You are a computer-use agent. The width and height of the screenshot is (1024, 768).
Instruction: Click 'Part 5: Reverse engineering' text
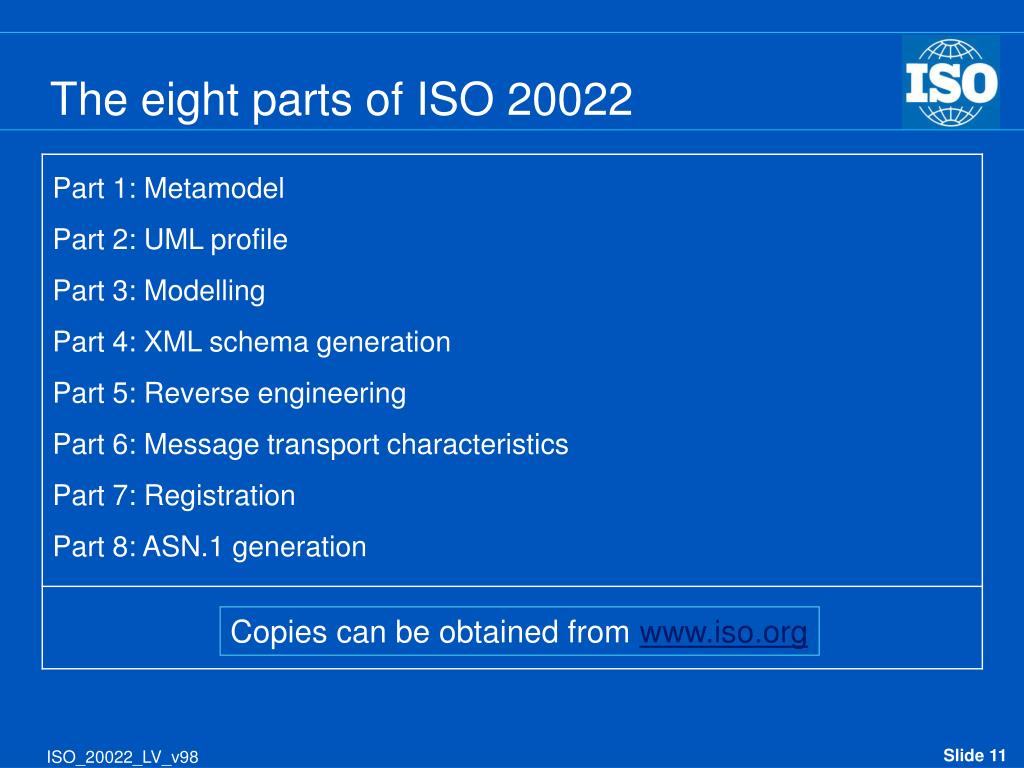[229, 394]
